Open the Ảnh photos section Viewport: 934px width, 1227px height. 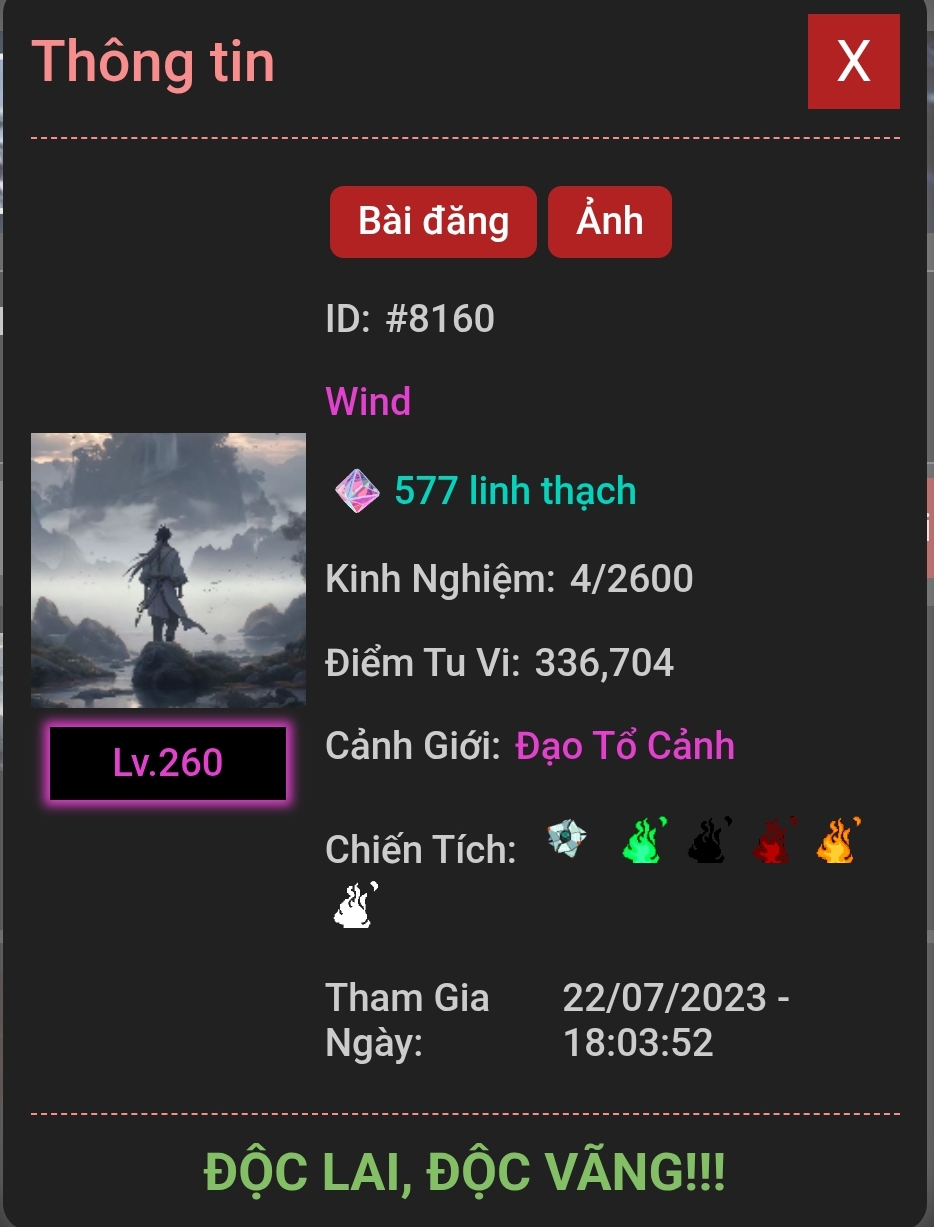610,222
